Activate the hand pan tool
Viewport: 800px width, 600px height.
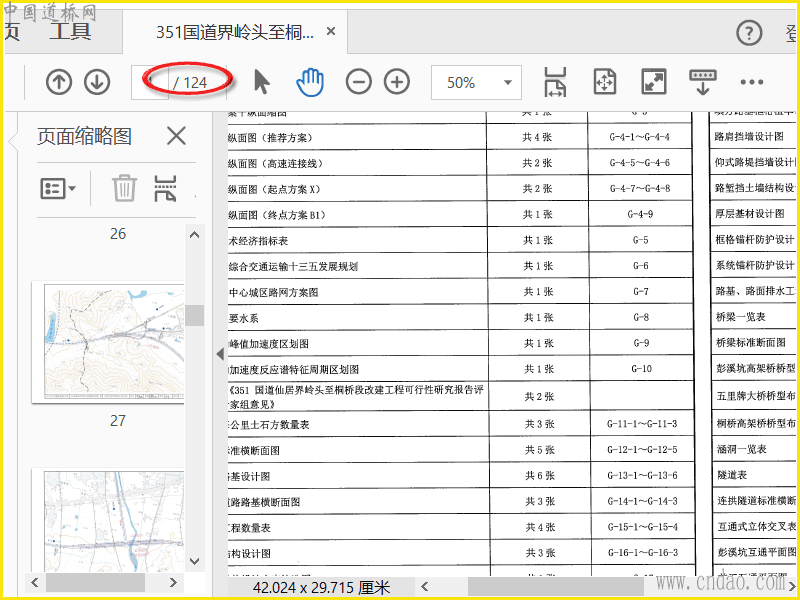tap(310, 82)
